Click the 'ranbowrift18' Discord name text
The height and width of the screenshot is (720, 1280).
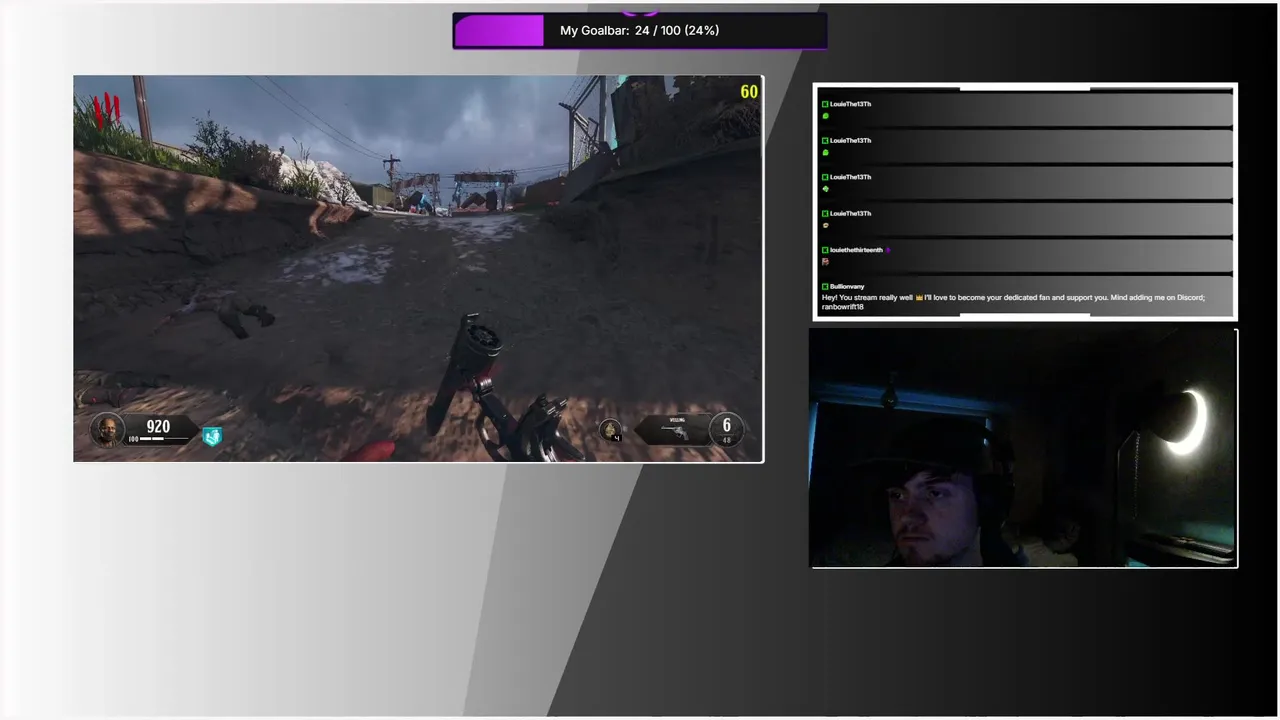[842, 307]
